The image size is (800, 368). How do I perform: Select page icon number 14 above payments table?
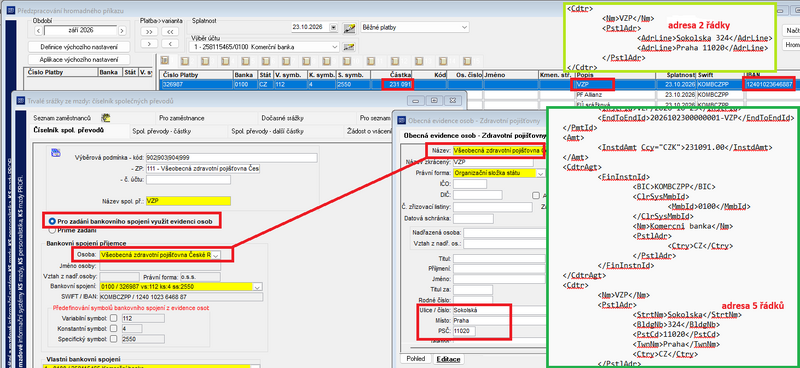click(442, 61)
